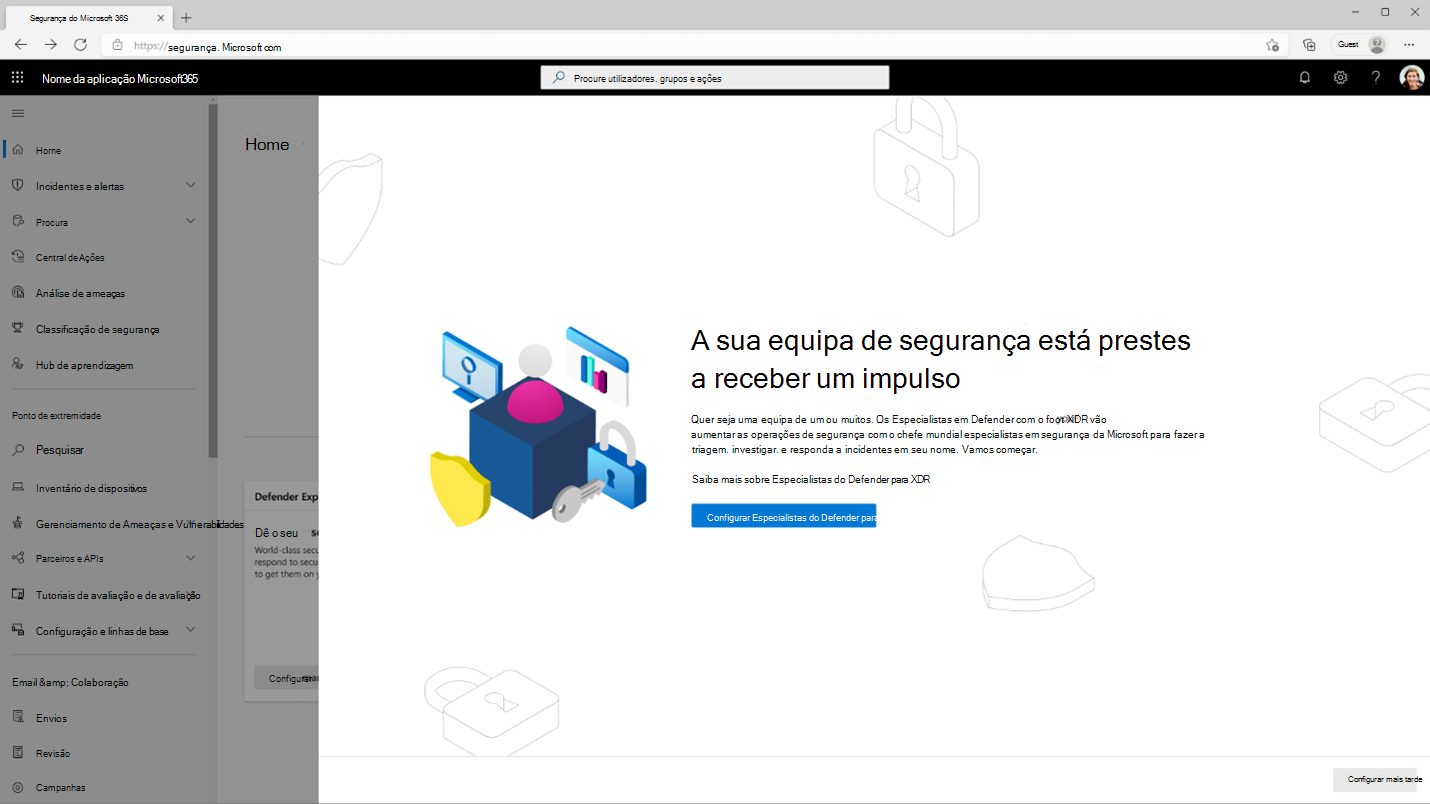This screenshot has width=1430, height=804.
Task: Click the browser forward arrow
Action: pos(51,45)
